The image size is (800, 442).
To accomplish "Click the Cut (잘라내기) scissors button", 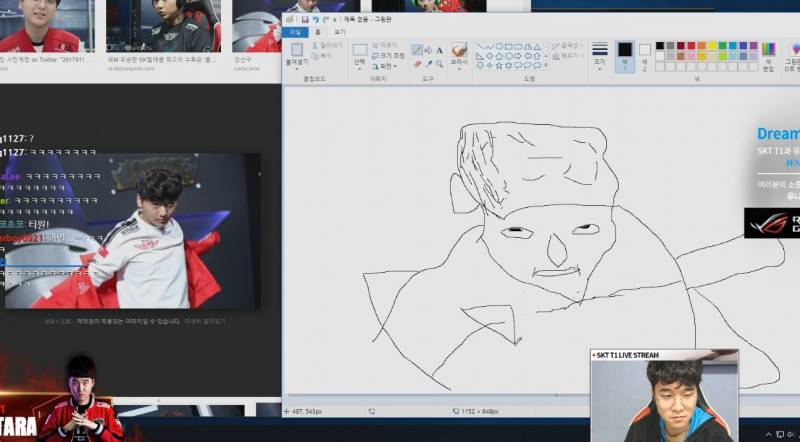I will 328,45.
